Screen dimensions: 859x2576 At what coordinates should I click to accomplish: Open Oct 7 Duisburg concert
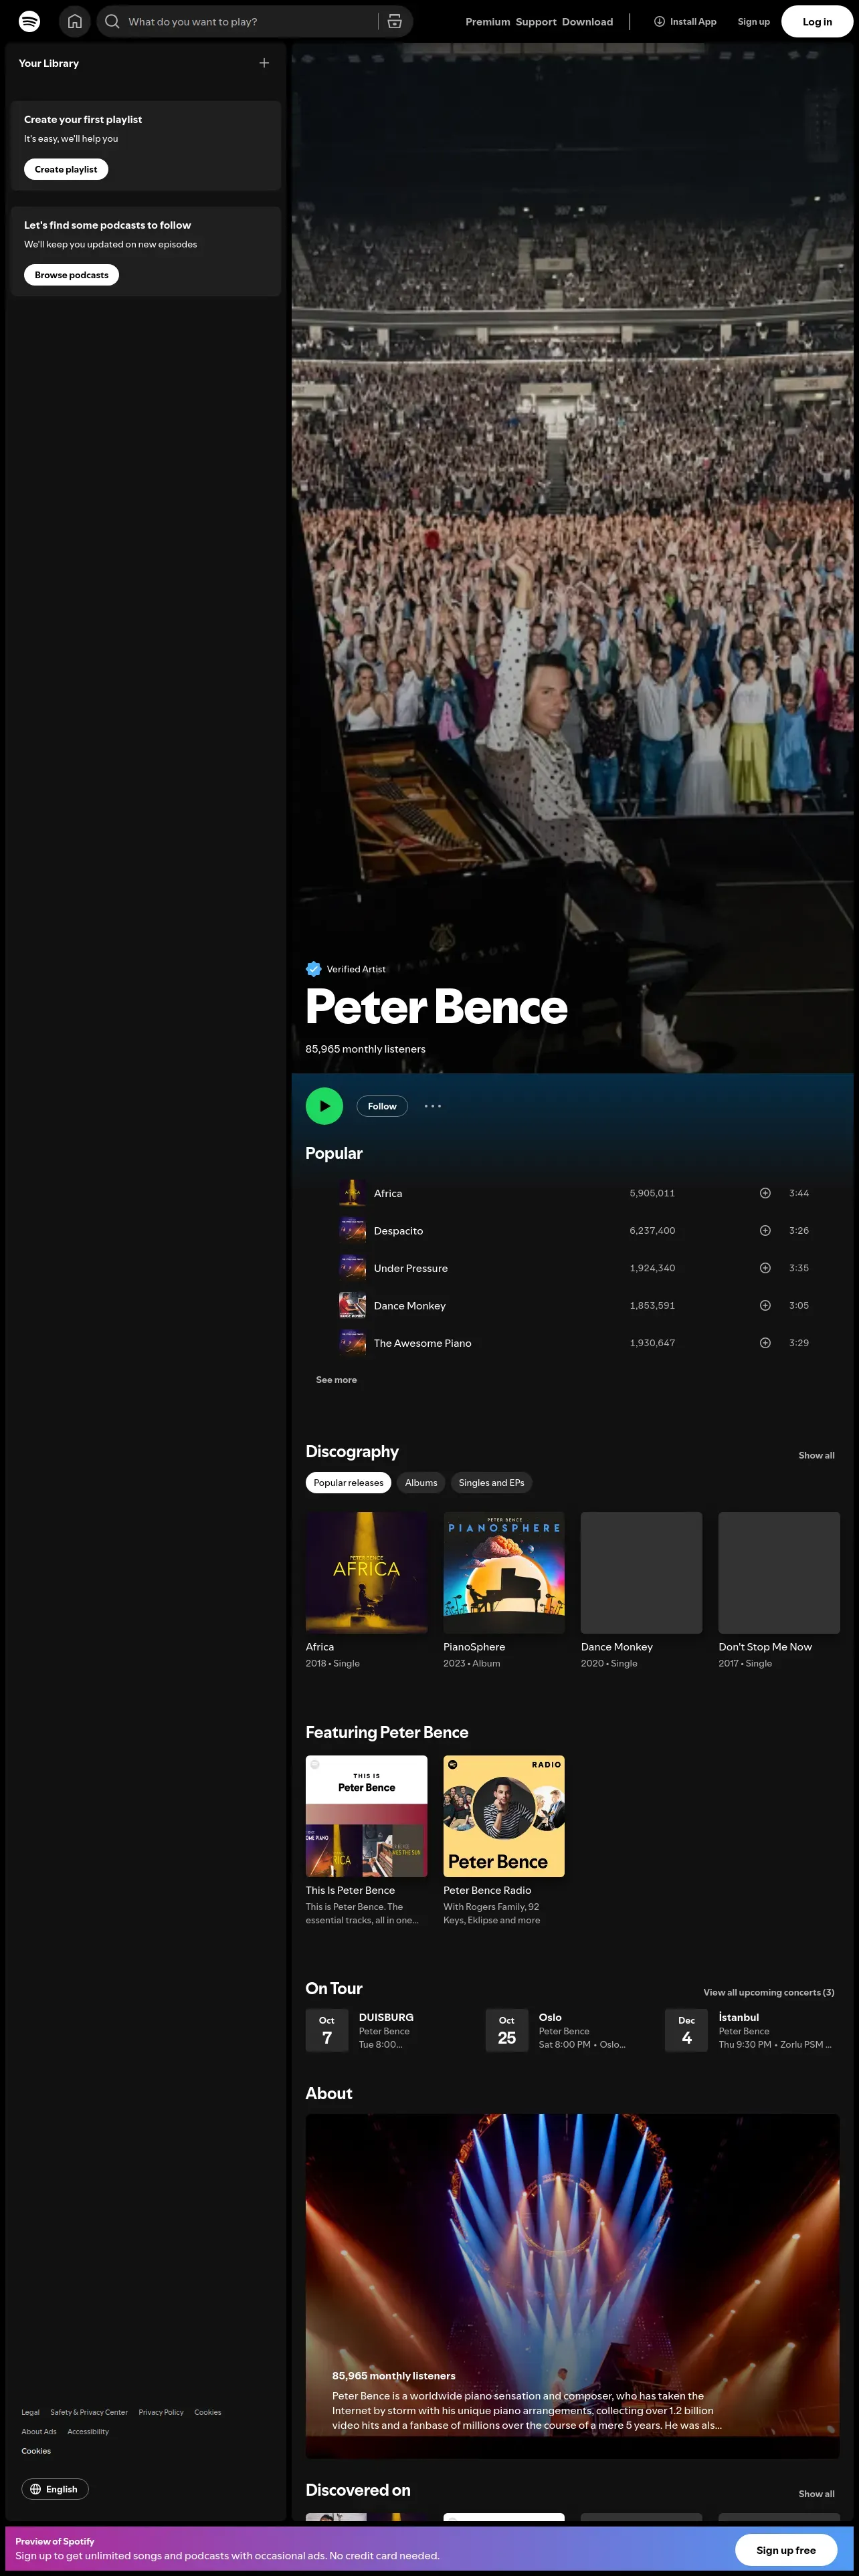click(x=389, y=2031)
